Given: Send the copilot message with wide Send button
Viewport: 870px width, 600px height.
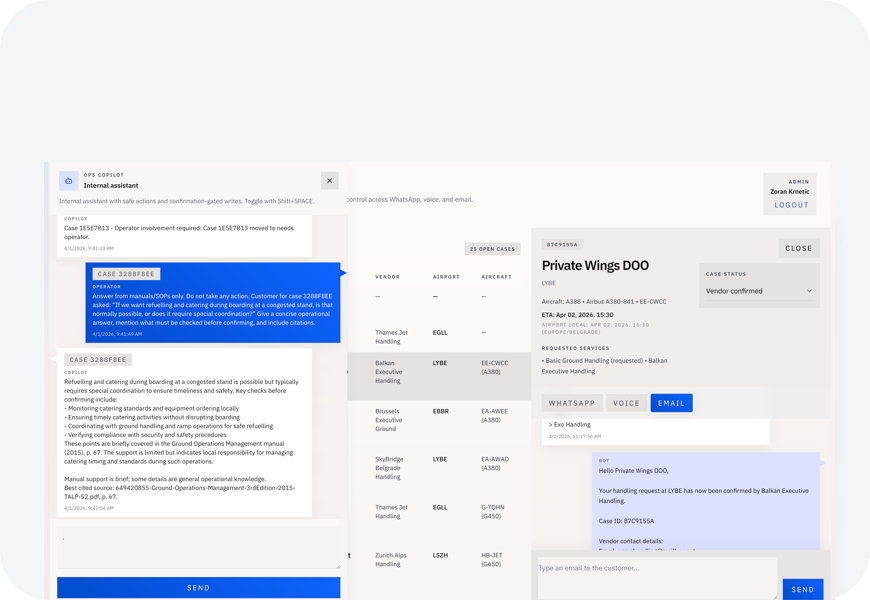Looking at the screenshot, I should click(198, 588).
